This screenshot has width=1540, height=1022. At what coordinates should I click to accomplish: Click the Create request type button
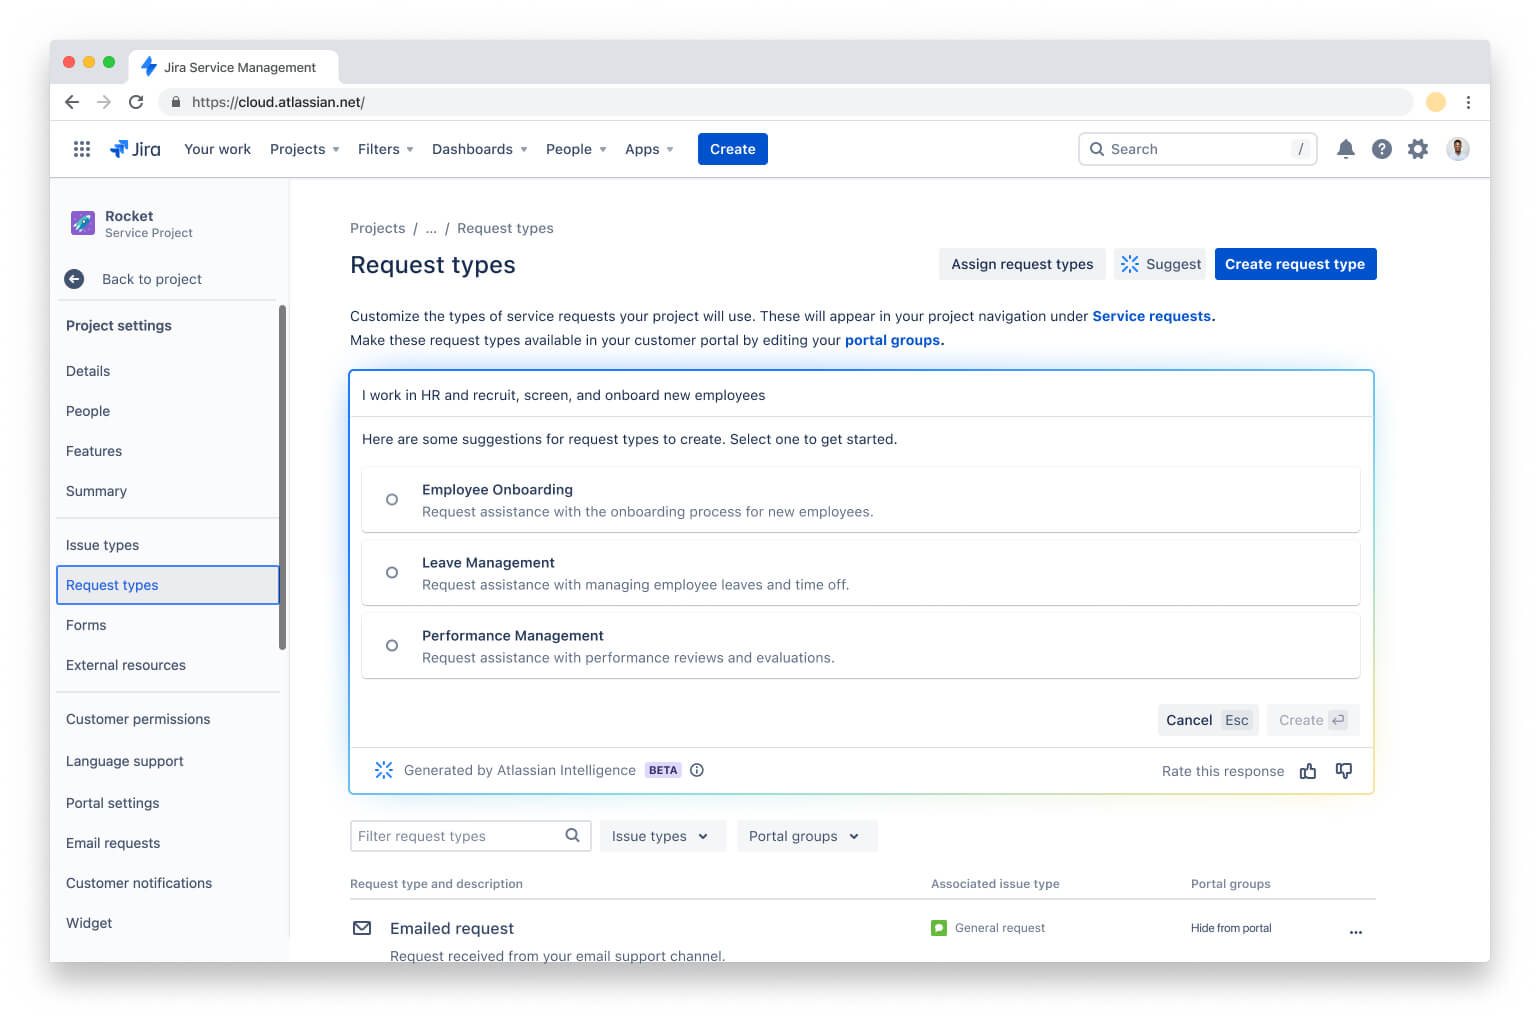[x=1295, y=263]
